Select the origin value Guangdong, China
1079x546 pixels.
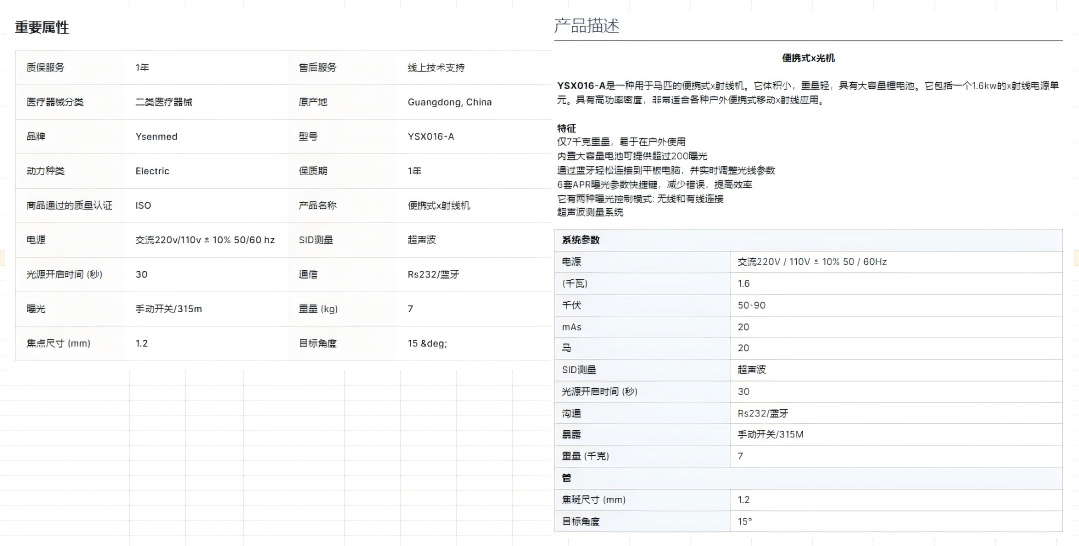[x=449, y=102]
